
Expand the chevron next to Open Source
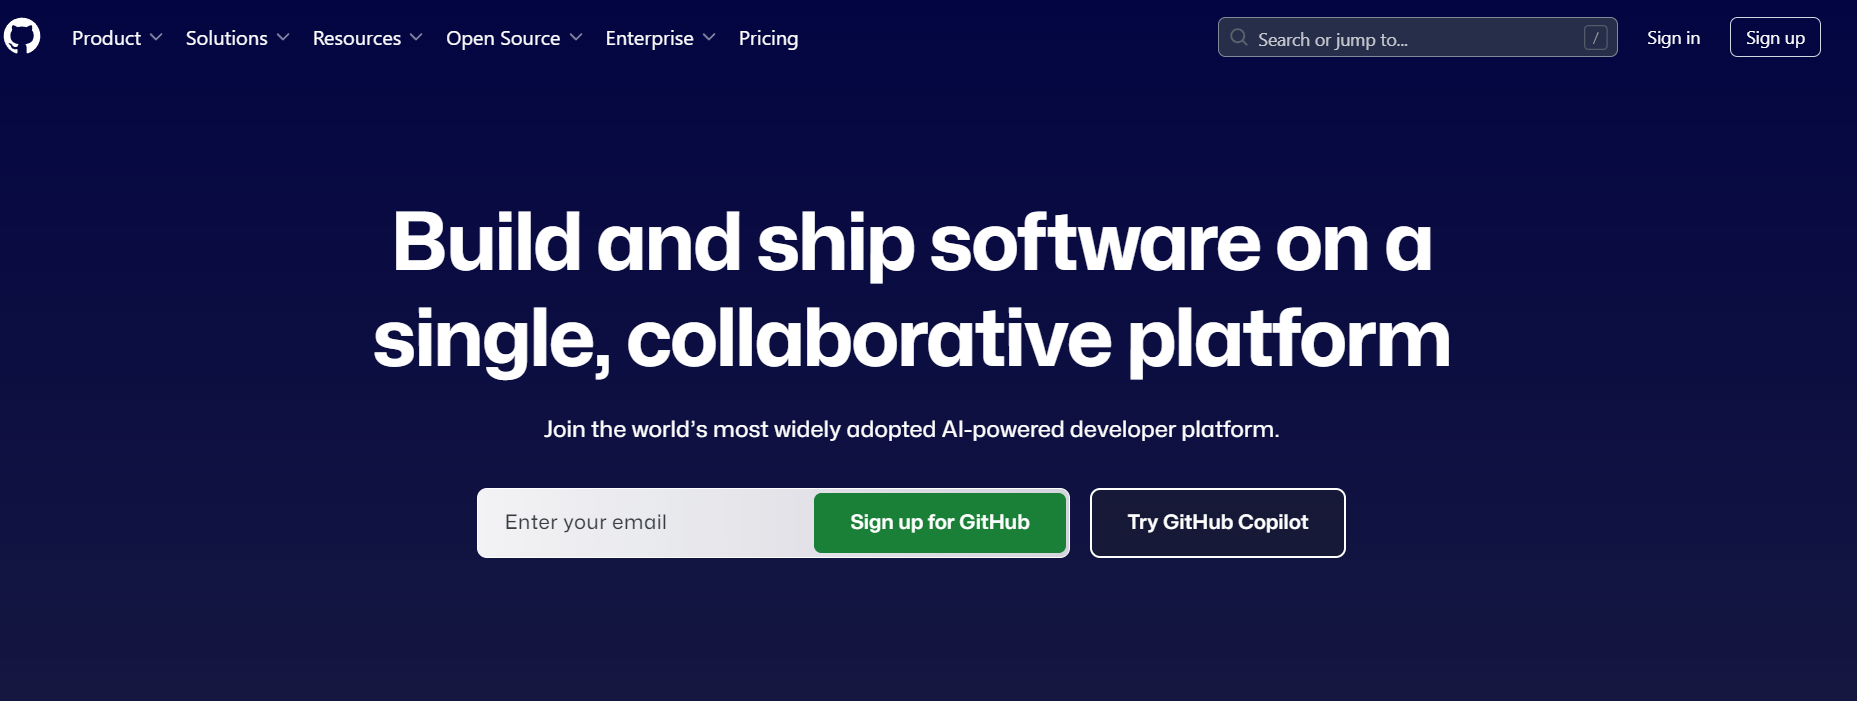coord(576,37)
